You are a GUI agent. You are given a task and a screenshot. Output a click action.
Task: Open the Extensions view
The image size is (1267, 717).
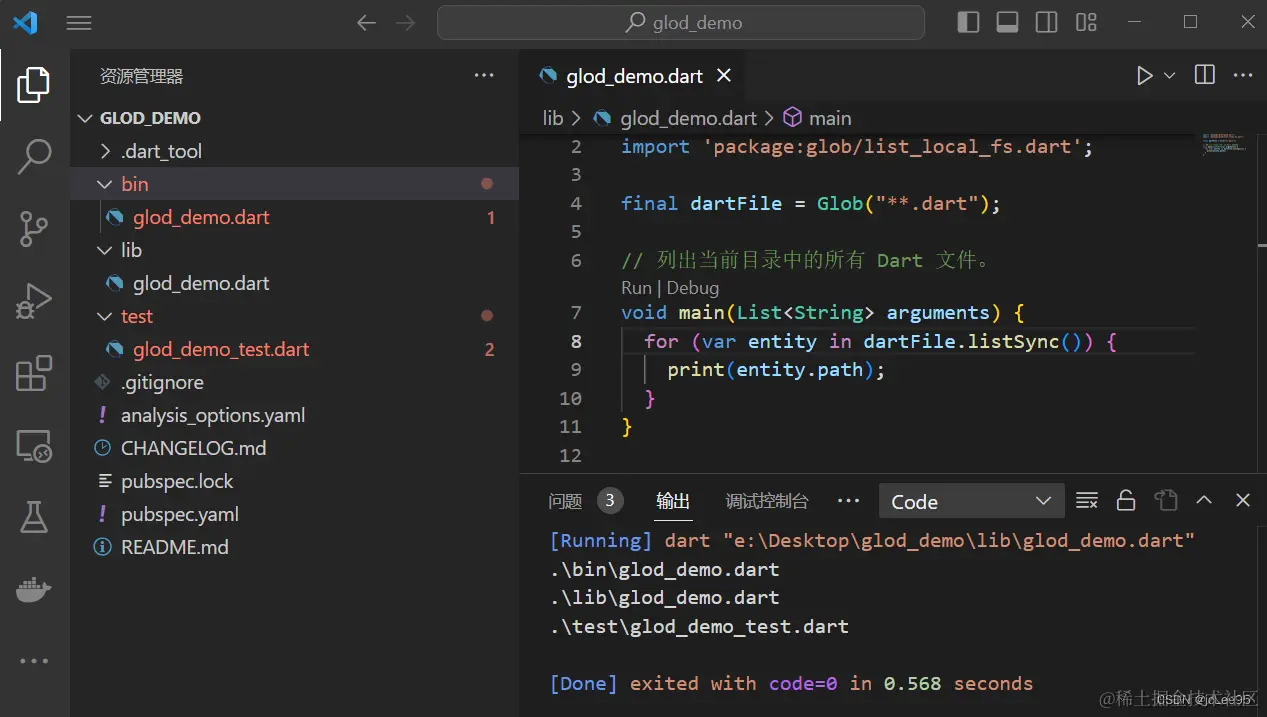pos(34,373)
